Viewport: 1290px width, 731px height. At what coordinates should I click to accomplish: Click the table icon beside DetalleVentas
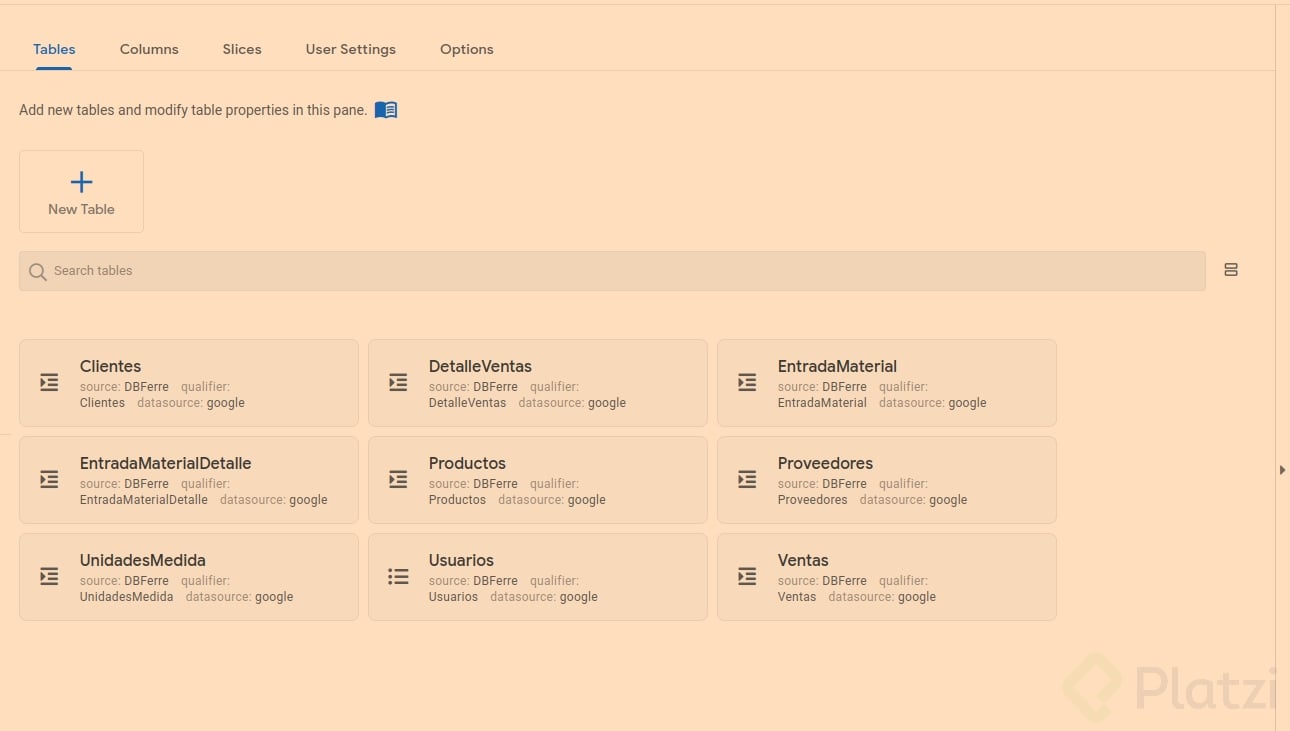click(398, 382)
